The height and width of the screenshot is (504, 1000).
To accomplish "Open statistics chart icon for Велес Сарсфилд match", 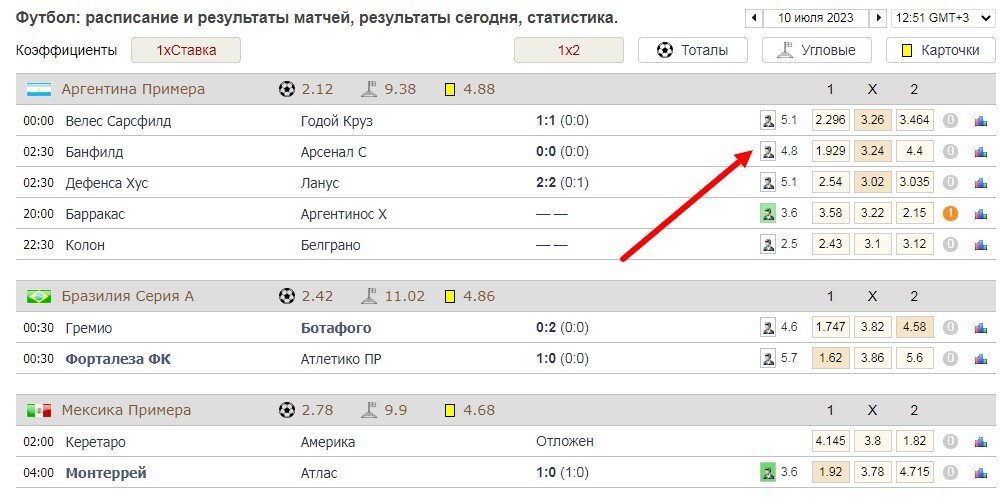I will tap(980, 121).
